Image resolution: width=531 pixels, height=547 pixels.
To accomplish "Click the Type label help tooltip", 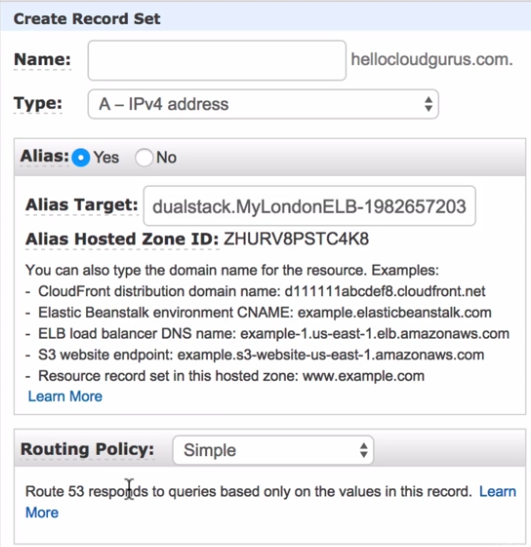I will (x=38, y=104).
